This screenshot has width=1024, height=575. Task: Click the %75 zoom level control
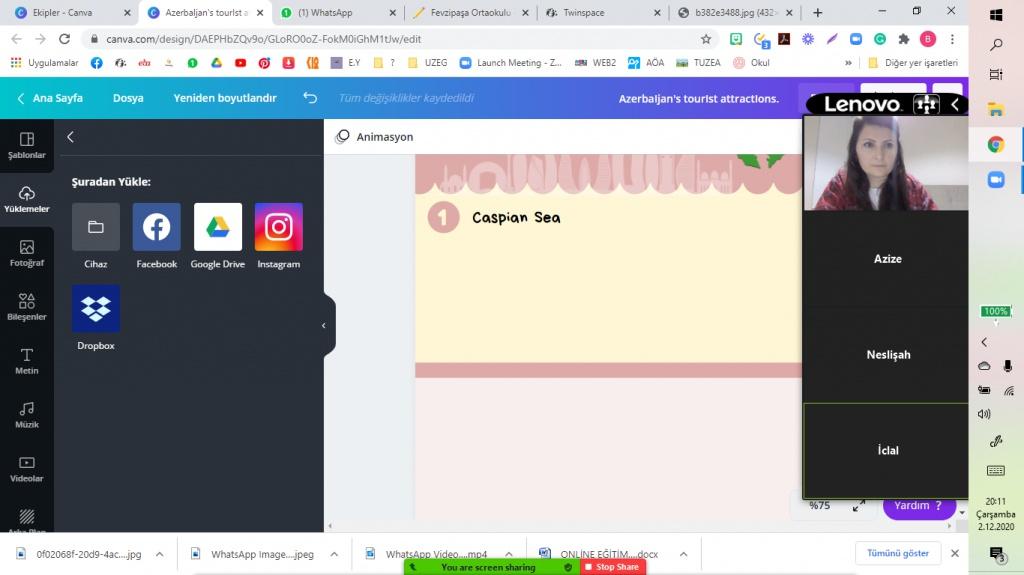click(x=819, y=506)
